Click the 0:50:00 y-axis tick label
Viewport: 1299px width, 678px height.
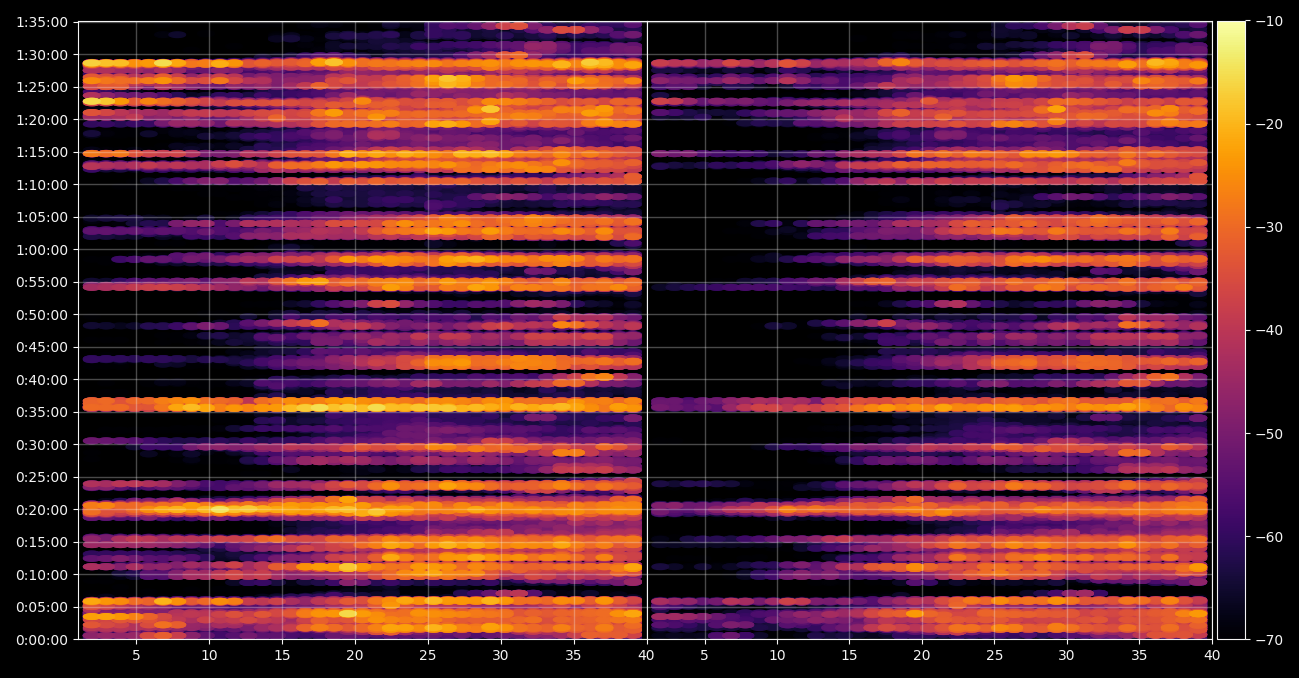pyautogui.click(x=42, y=314)
